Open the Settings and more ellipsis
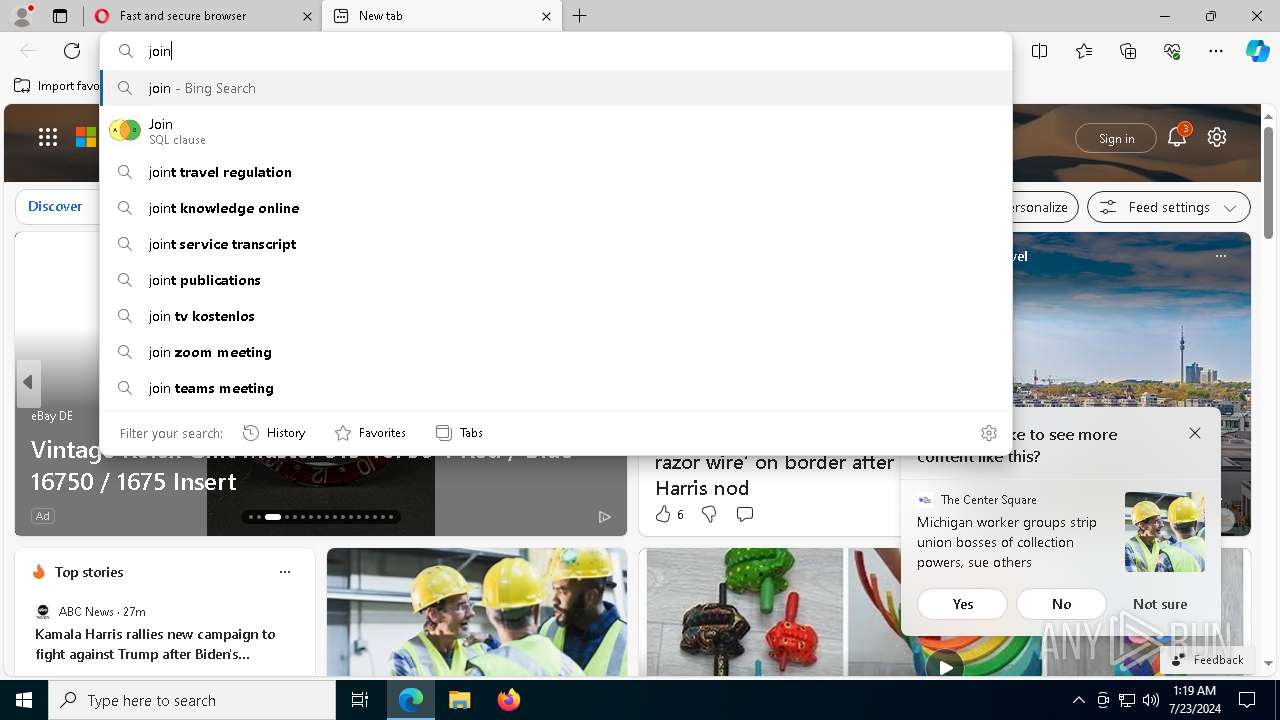 [x=1216, y=51]
